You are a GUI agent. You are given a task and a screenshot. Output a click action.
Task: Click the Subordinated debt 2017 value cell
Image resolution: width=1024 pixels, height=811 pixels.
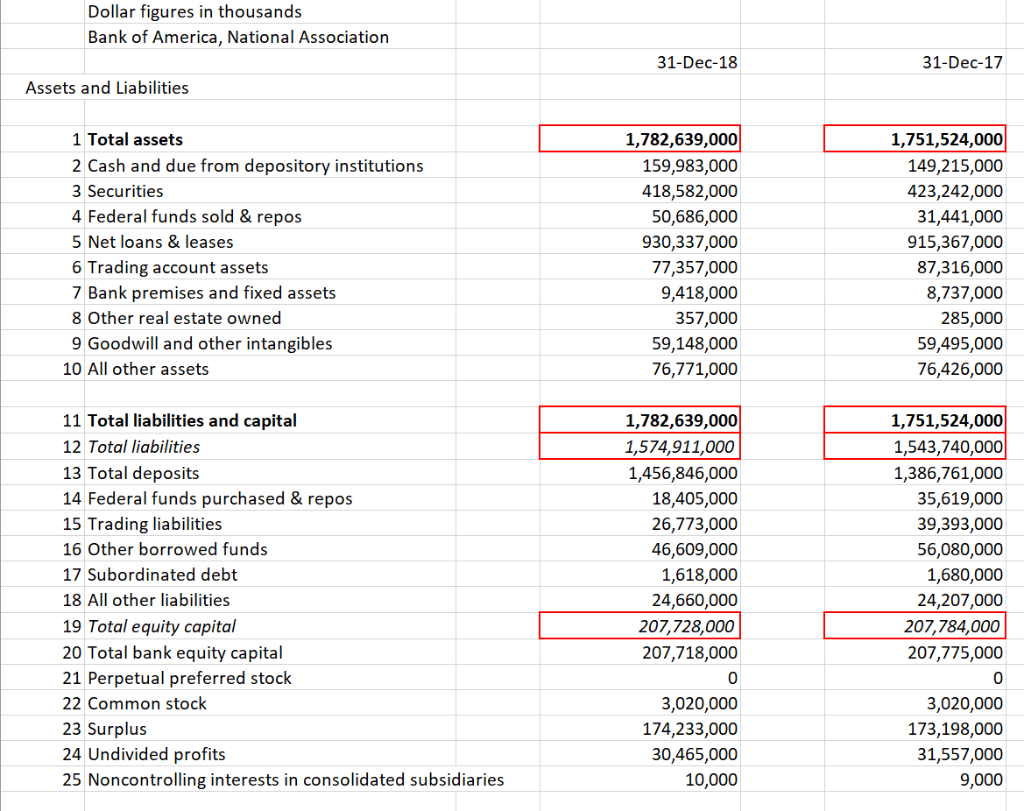[914, 575]
